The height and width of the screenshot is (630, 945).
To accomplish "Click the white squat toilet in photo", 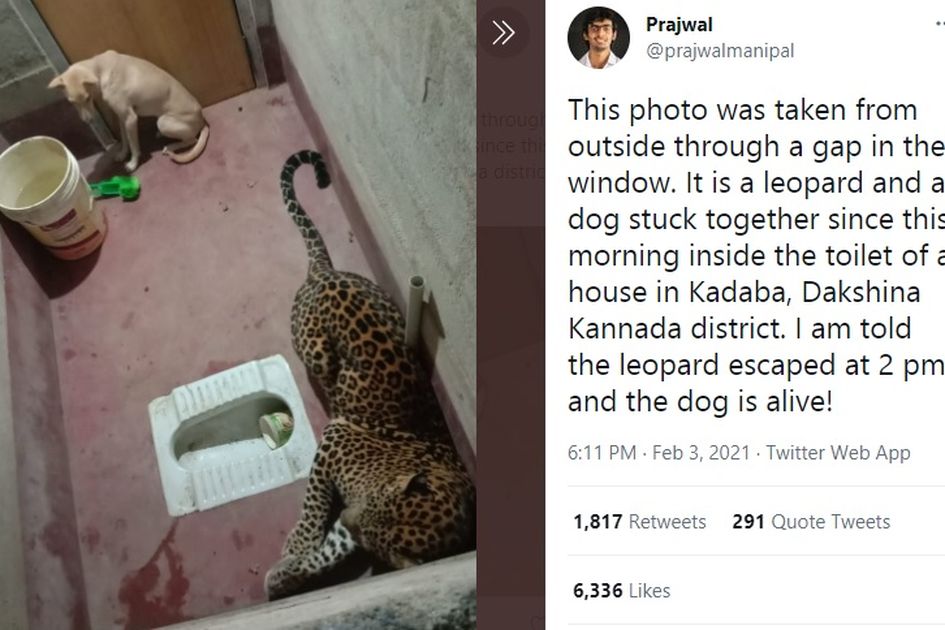I will click(x=233, y=435).
